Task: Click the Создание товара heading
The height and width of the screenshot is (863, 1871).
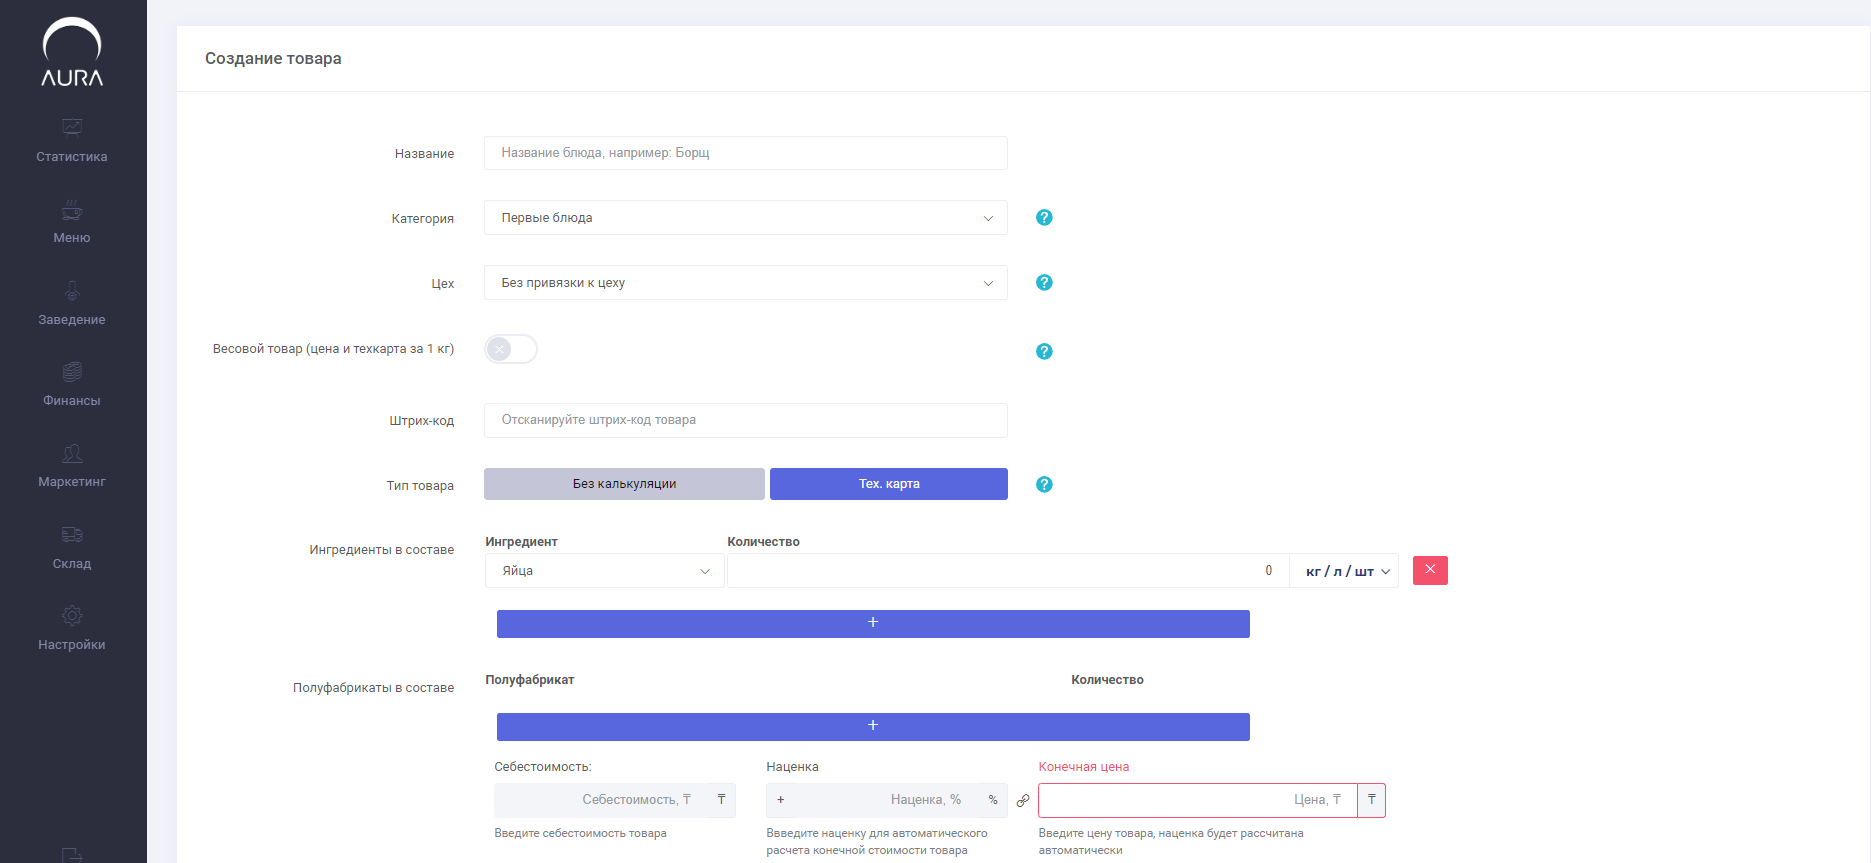Action: (x=273, y=59)
